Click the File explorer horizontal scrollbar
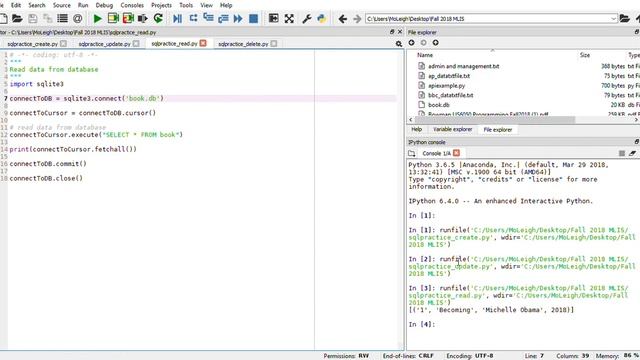The height and width of the screenshot is (360, 640). (494, 120)
